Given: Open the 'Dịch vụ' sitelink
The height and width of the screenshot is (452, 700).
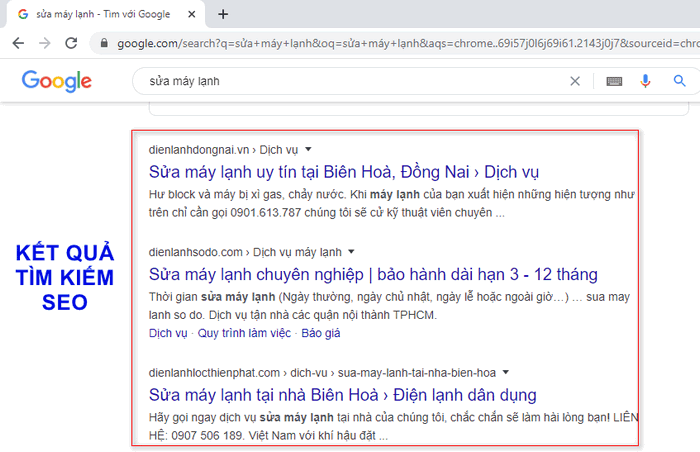Looking at the screenshot, I should point(168,333).
